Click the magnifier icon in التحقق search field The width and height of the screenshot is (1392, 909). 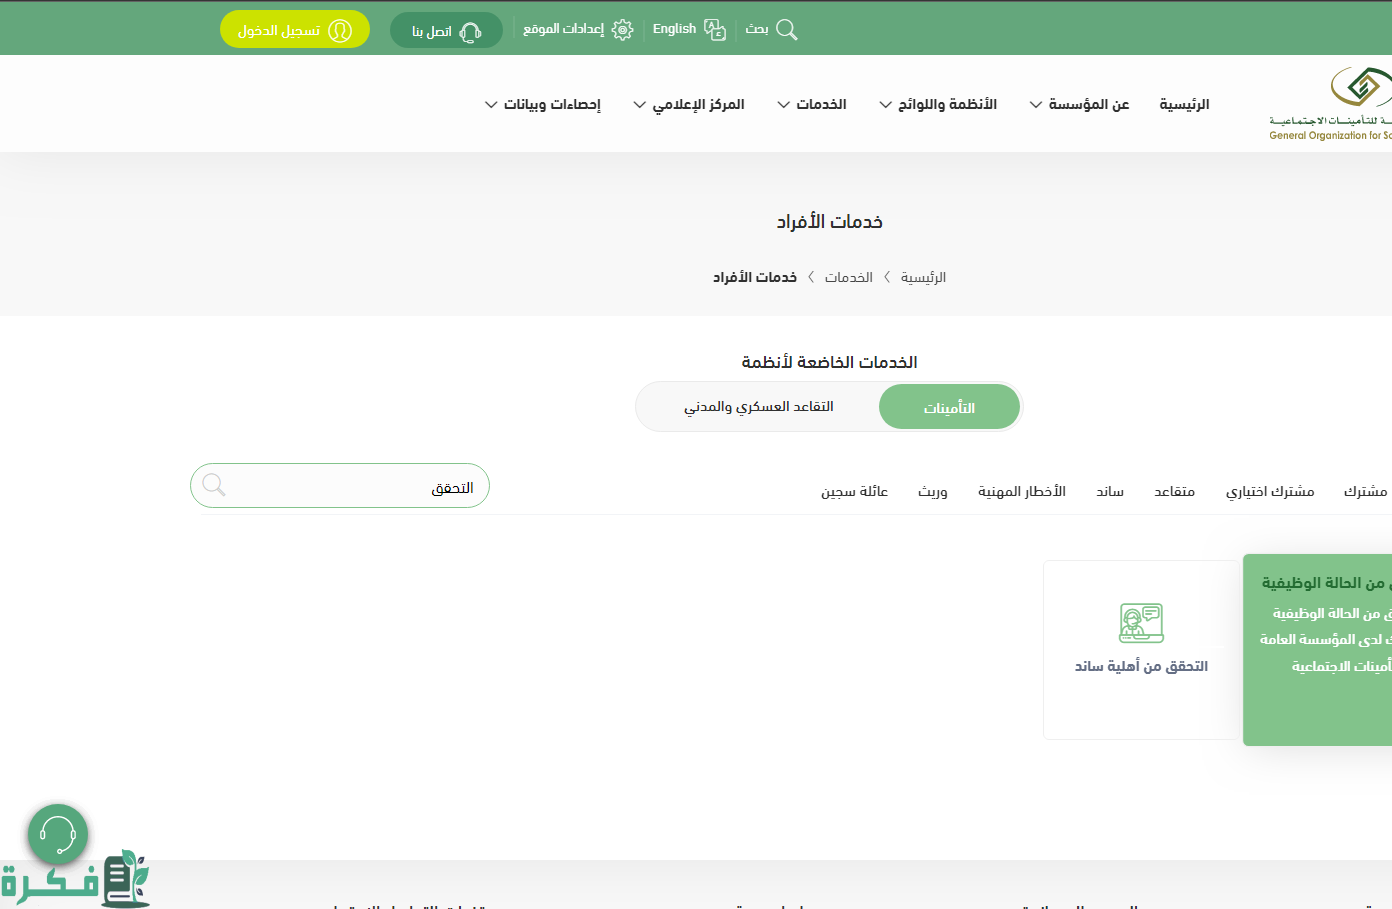[x=214, y=485]
